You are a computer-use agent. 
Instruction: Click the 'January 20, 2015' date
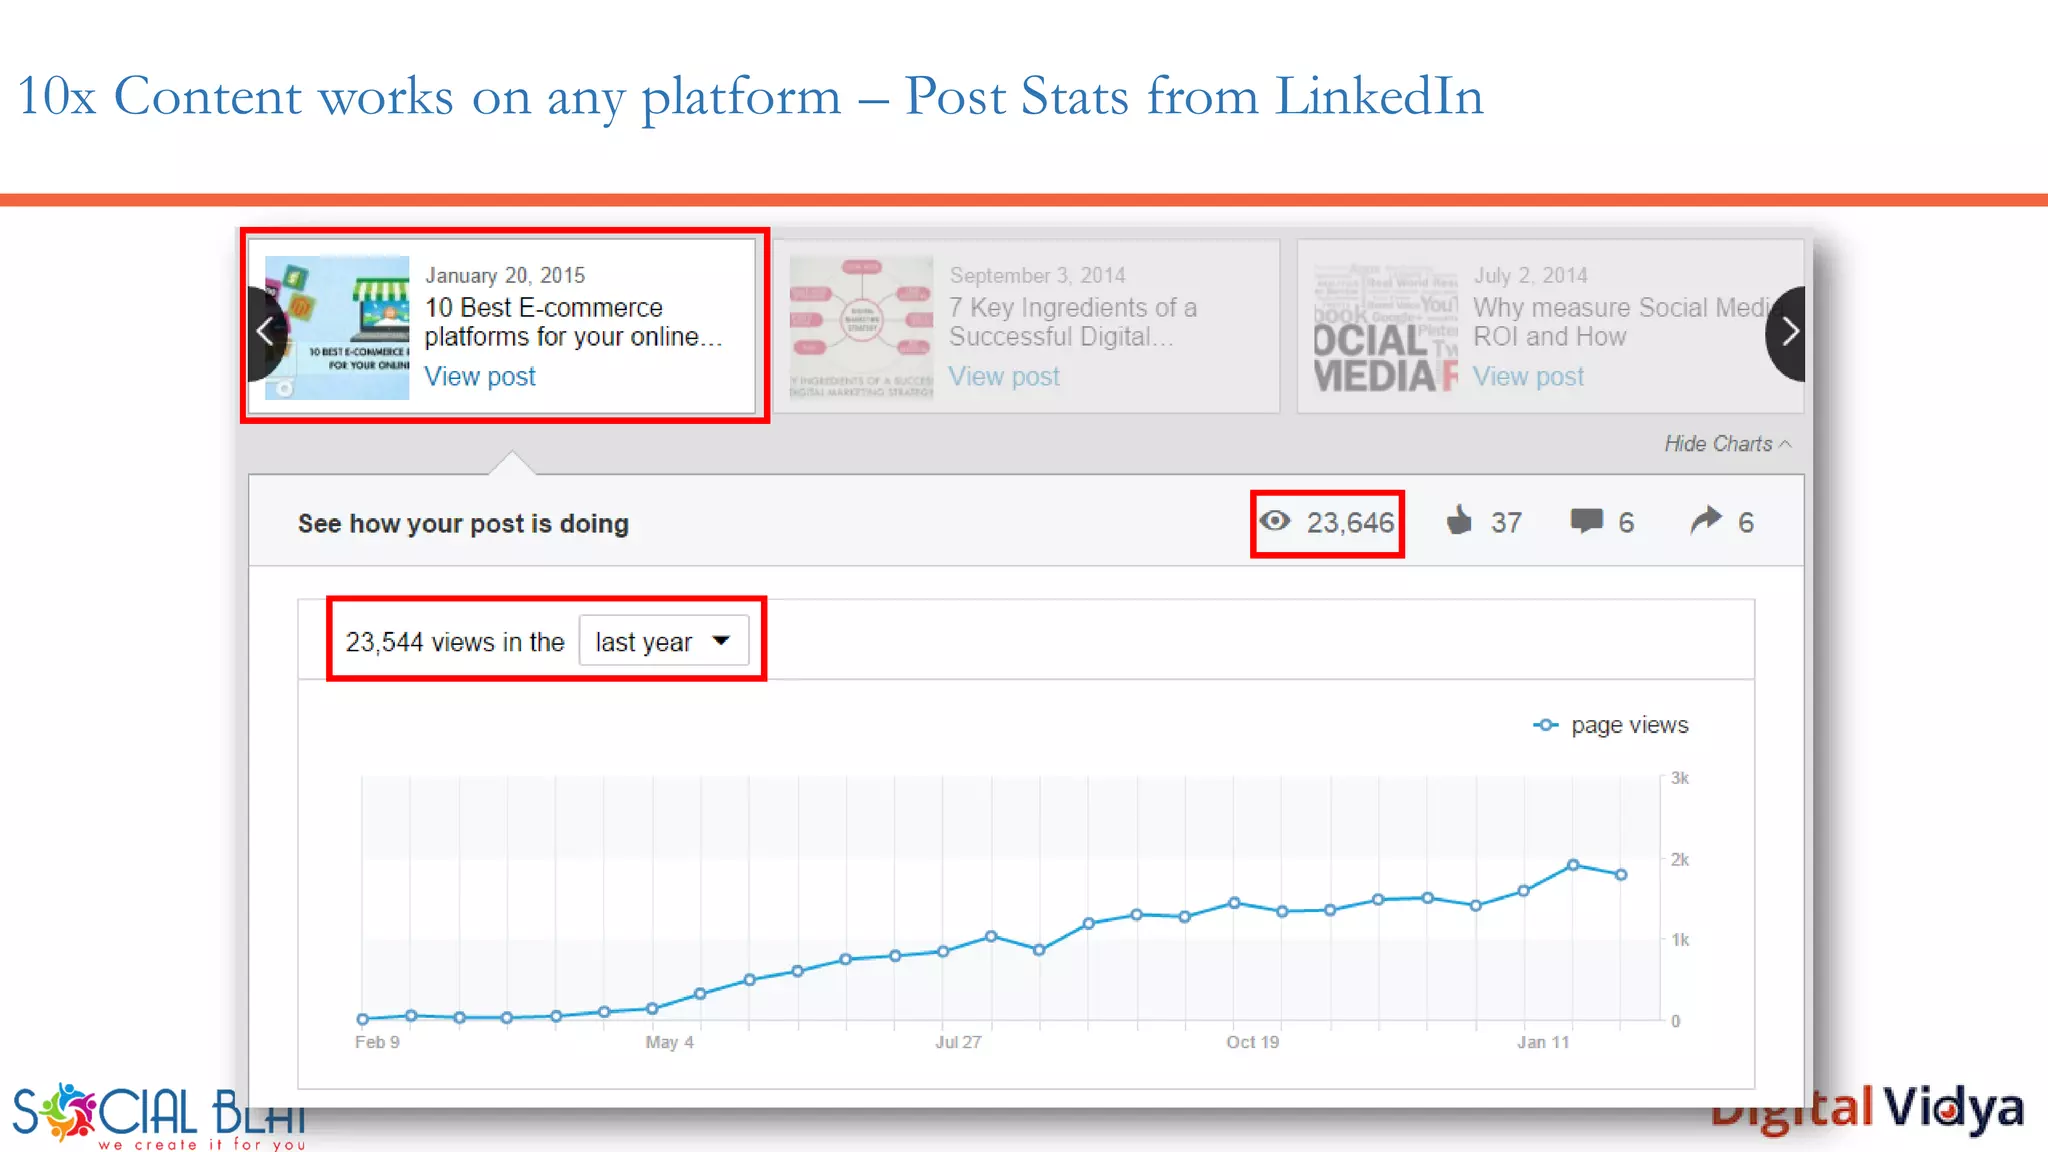[505, 275]
